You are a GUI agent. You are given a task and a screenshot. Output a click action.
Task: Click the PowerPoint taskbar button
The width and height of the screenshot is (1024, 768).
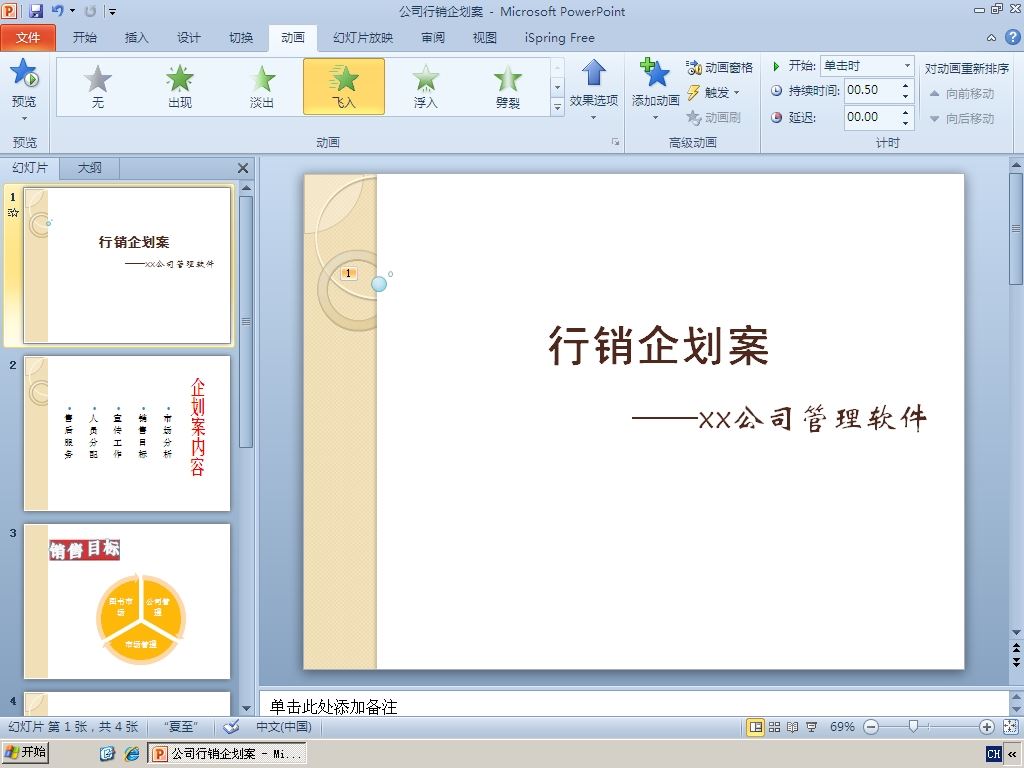click(x=227, y=754)
